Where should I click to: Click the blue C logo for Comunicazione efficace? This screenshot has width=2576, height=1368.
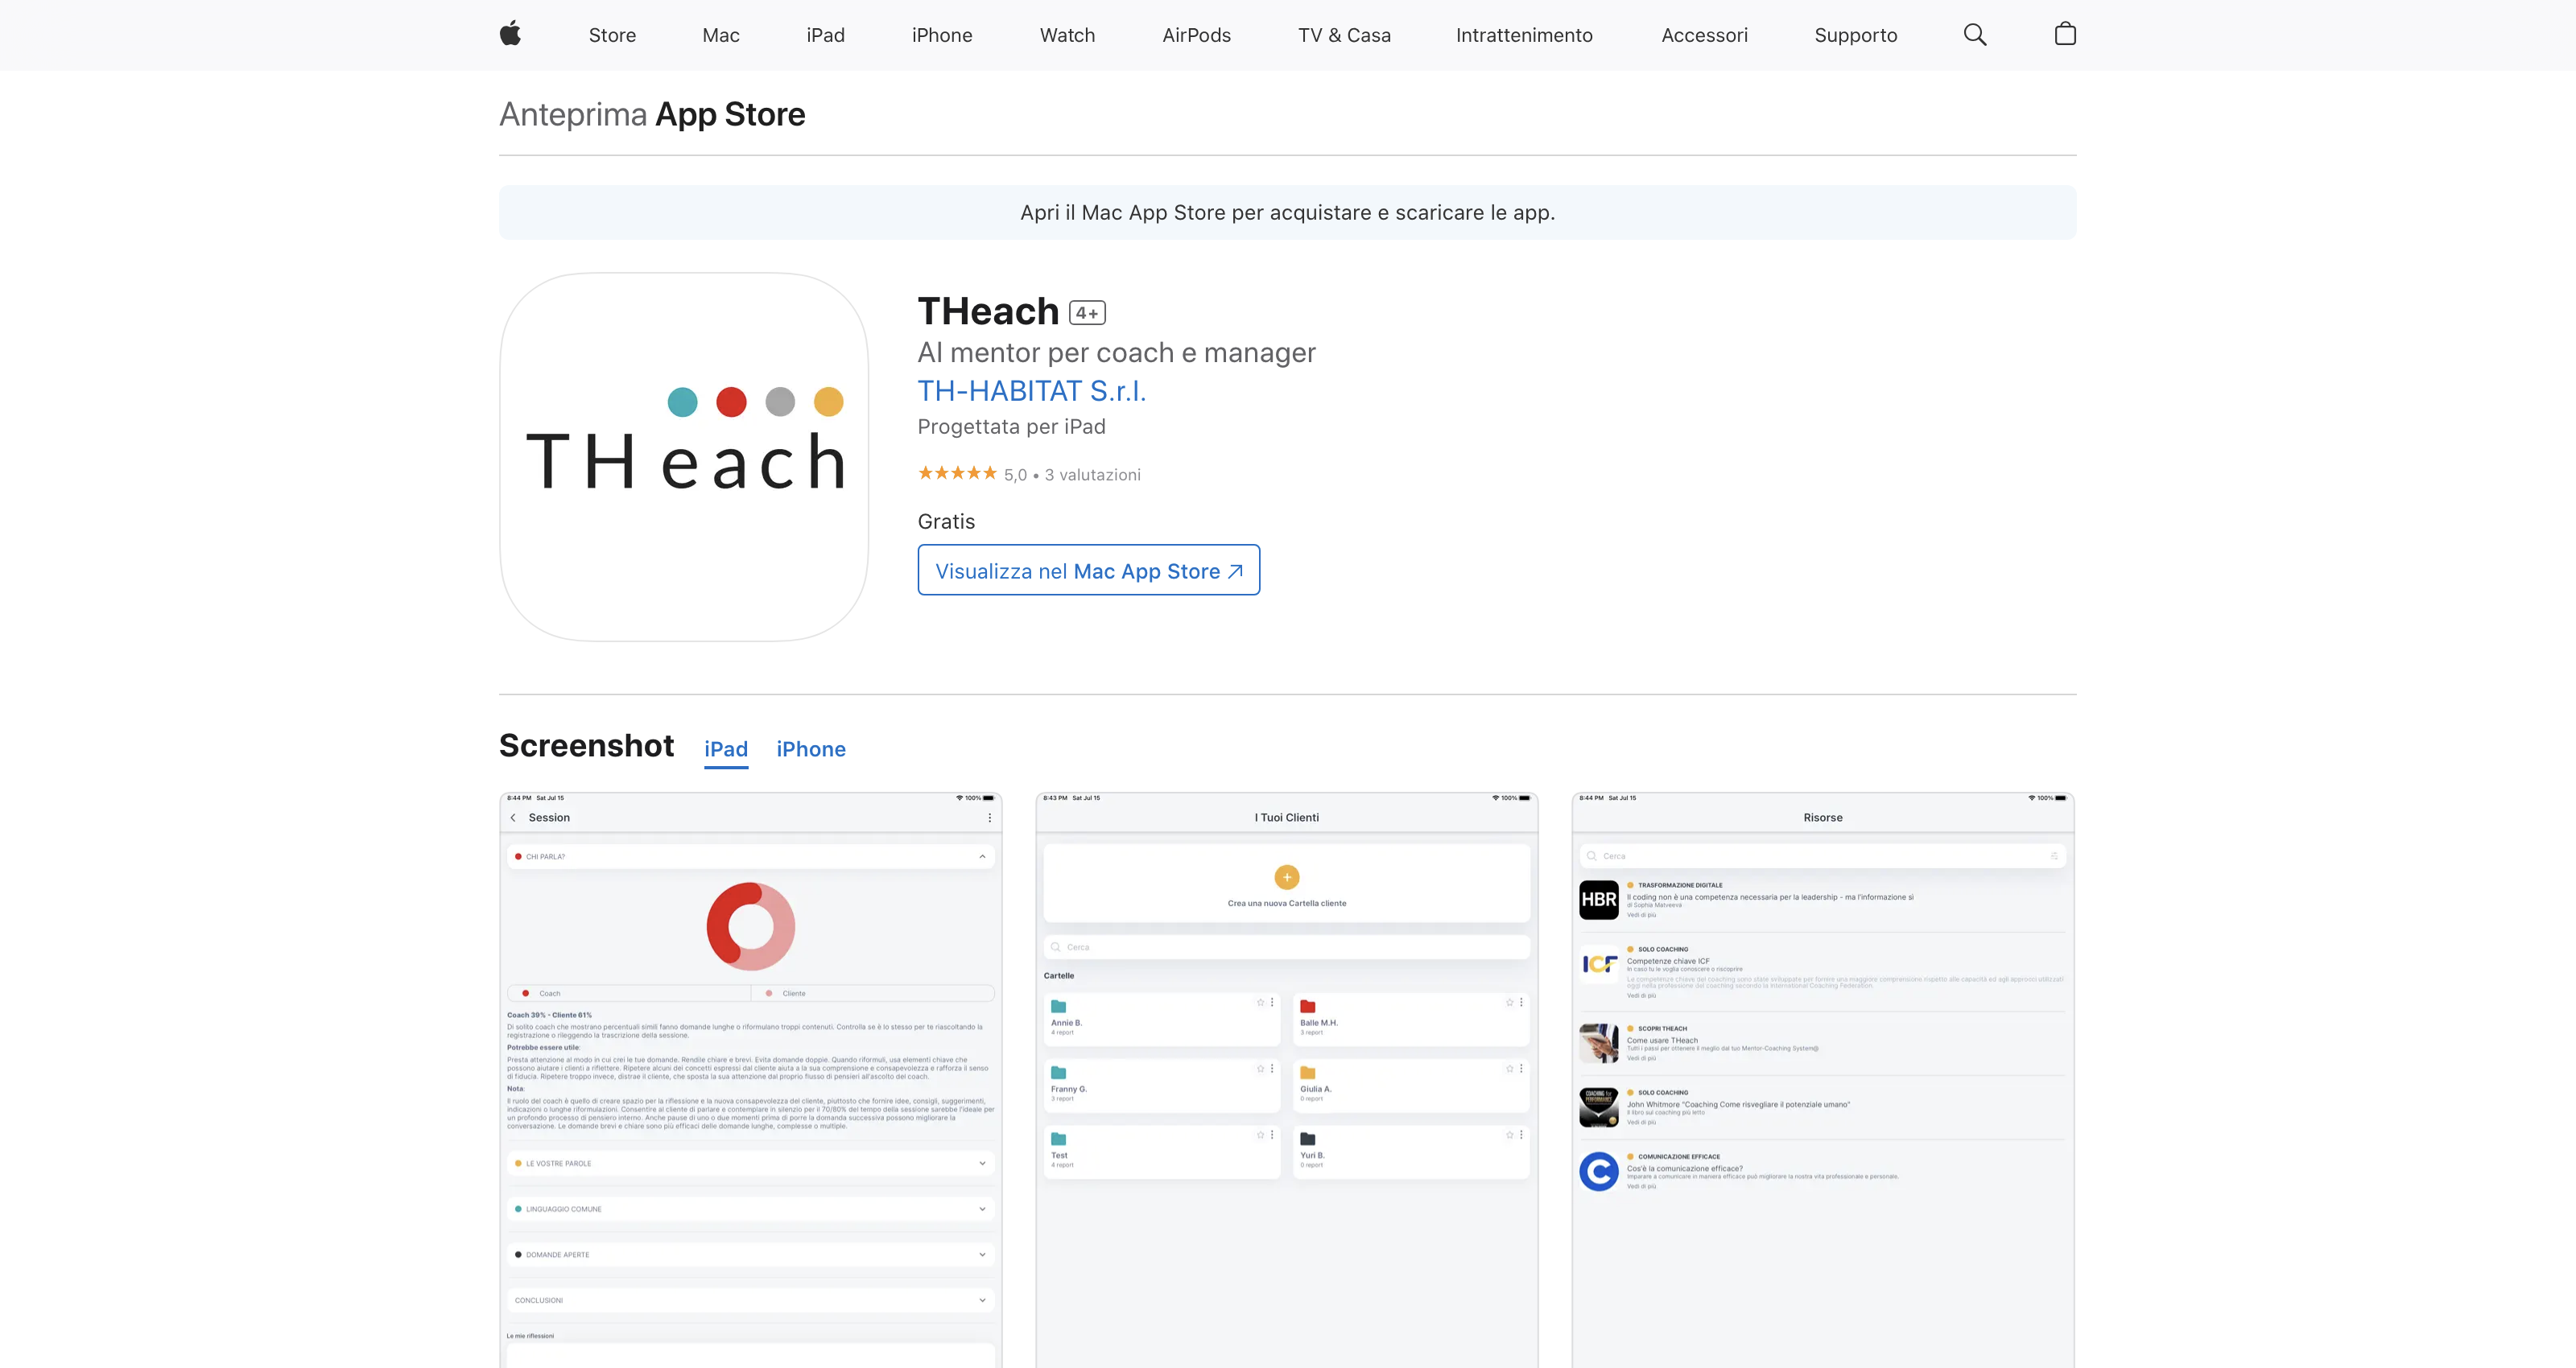tap(1599, 1172)
